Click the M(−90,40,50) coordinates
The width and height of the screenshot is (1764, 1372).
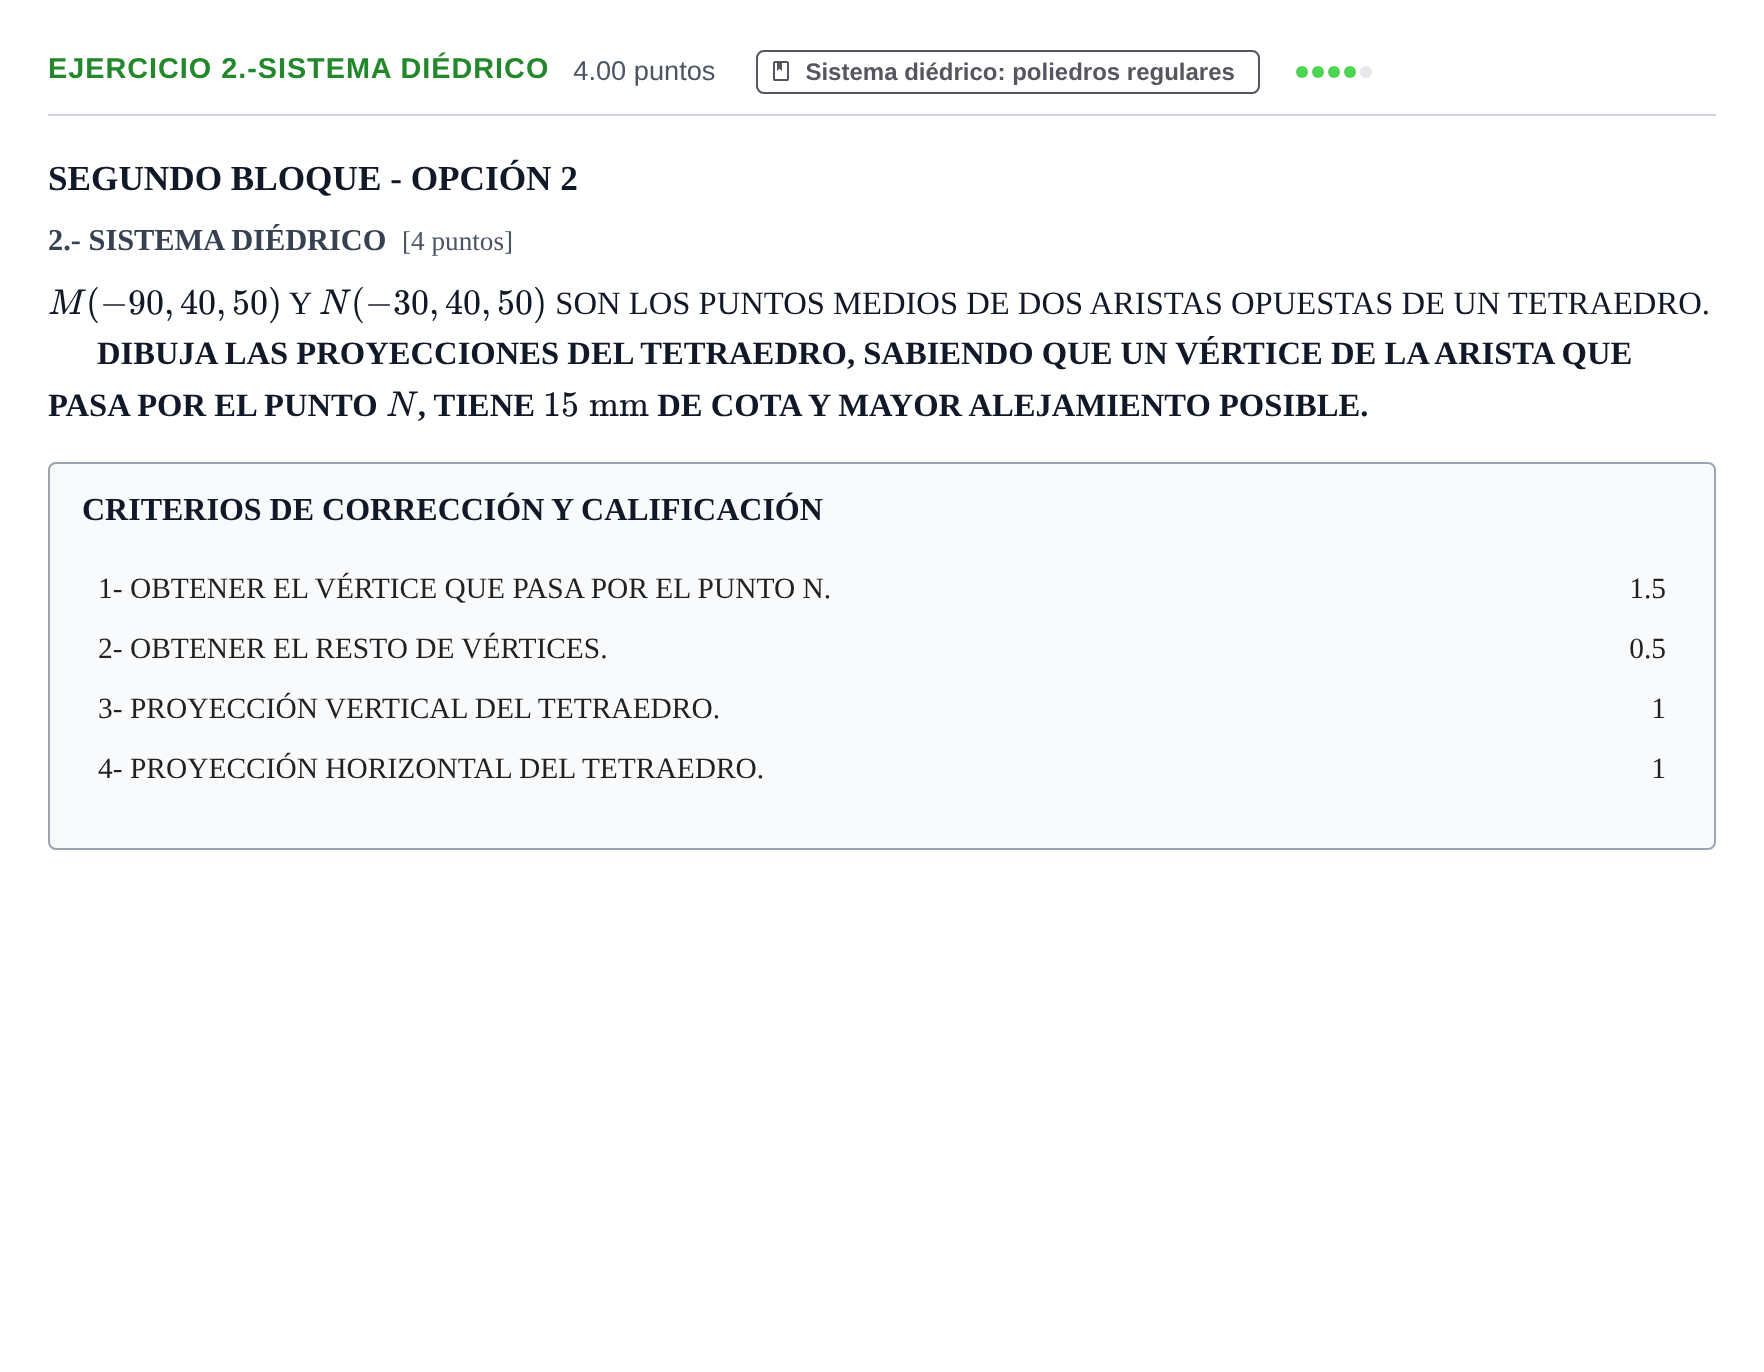[165, 303]
